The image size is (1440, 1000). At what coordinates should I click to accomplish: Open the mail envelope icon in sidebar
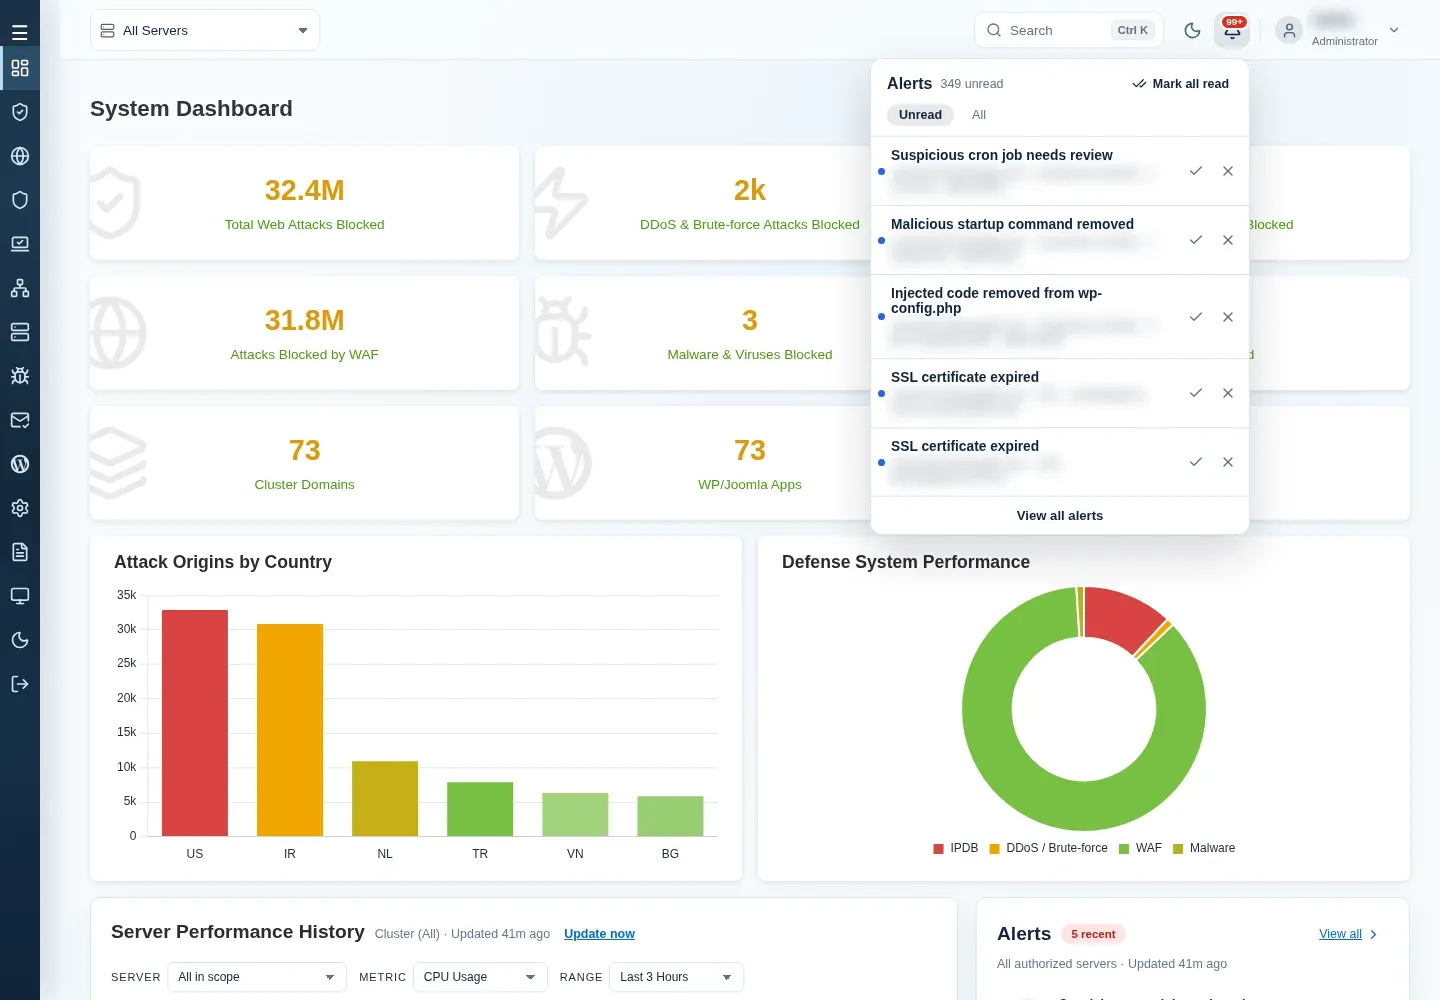pos(19,420)
